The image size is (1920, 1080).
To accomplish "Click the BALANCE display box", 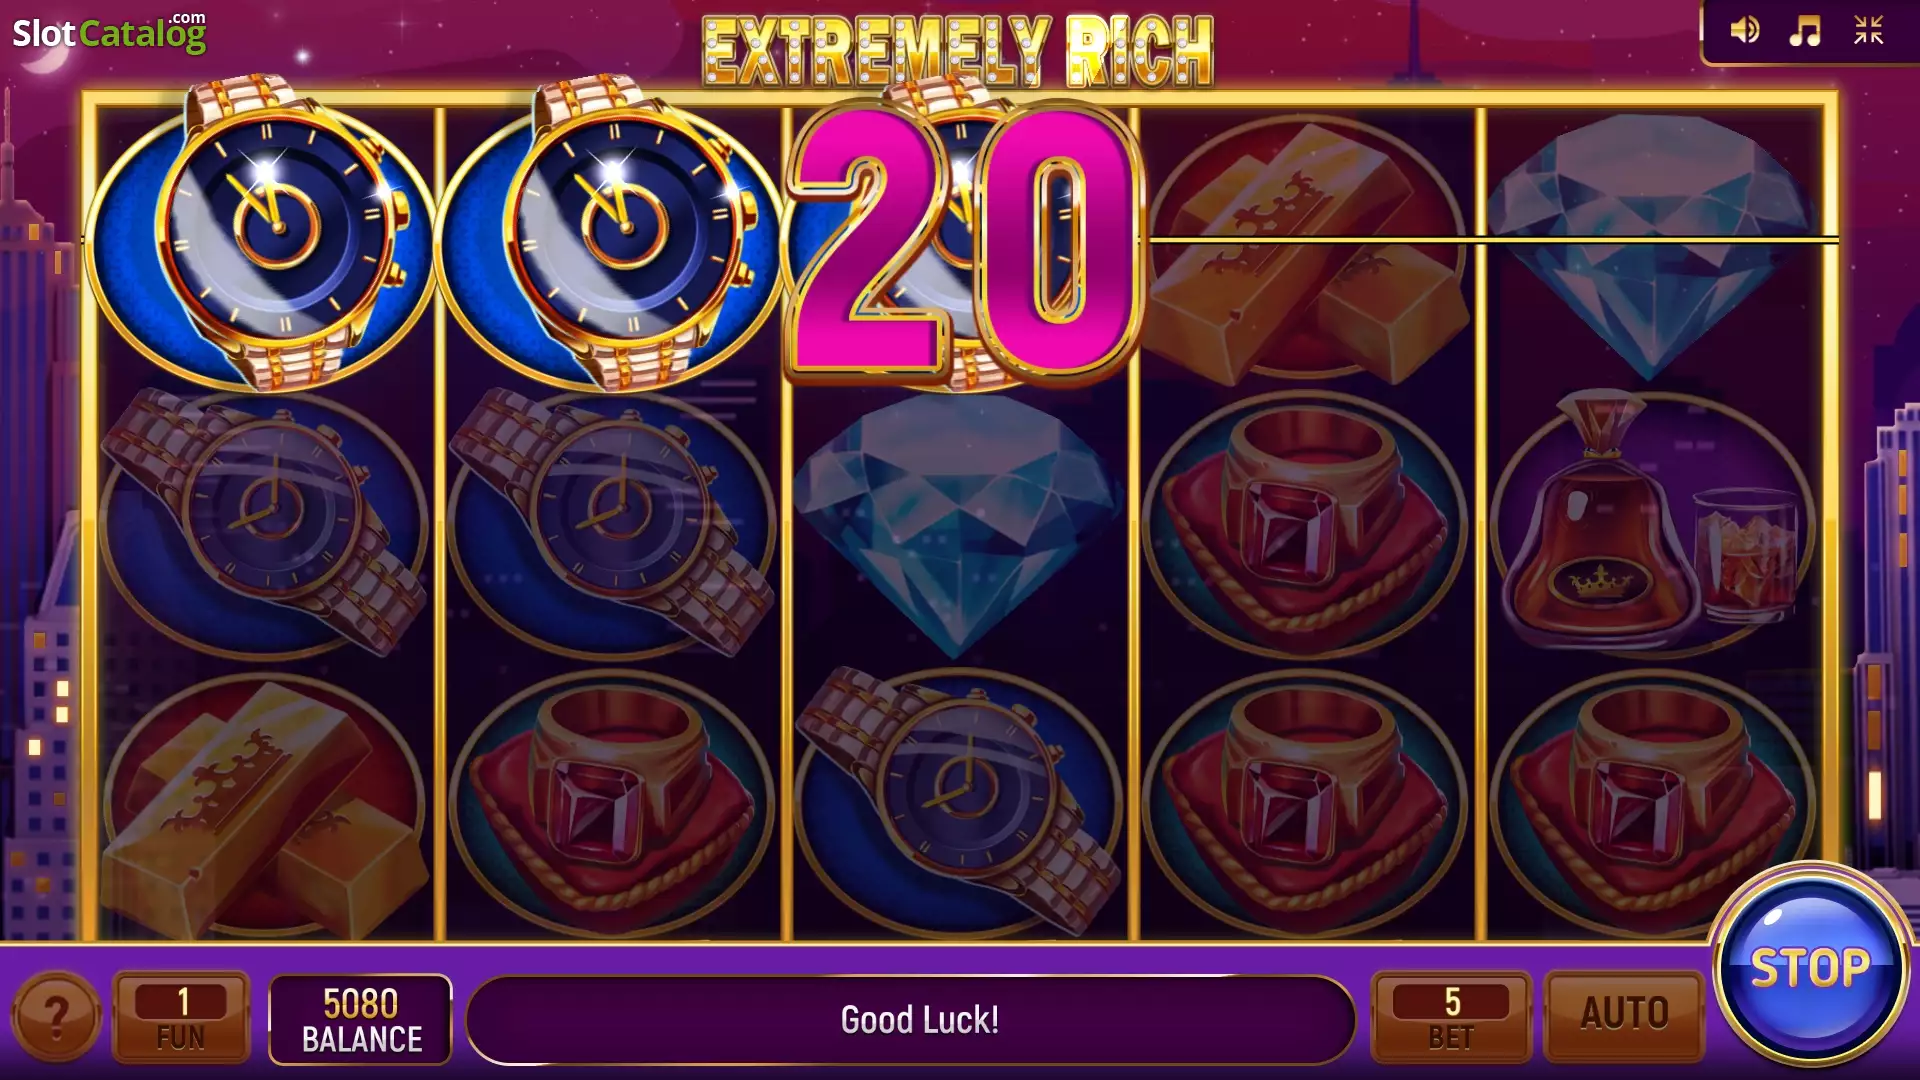I will [361, 1020].
